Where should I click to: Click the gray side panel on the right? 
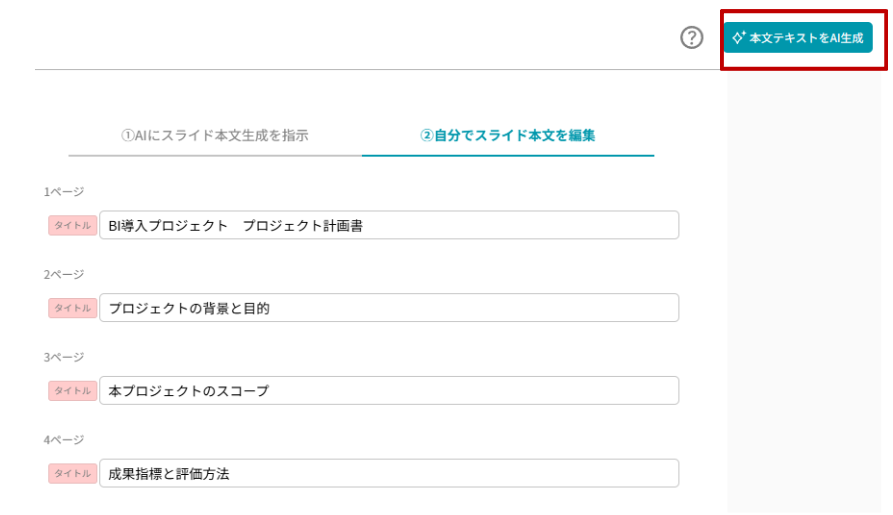pyautogui.click(x=808, y=300)
